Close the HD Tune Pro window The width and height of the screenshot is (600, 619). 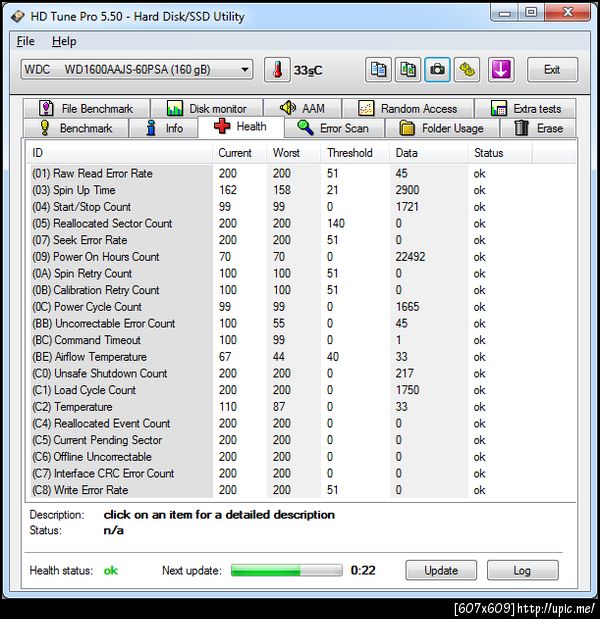(568, 13)
